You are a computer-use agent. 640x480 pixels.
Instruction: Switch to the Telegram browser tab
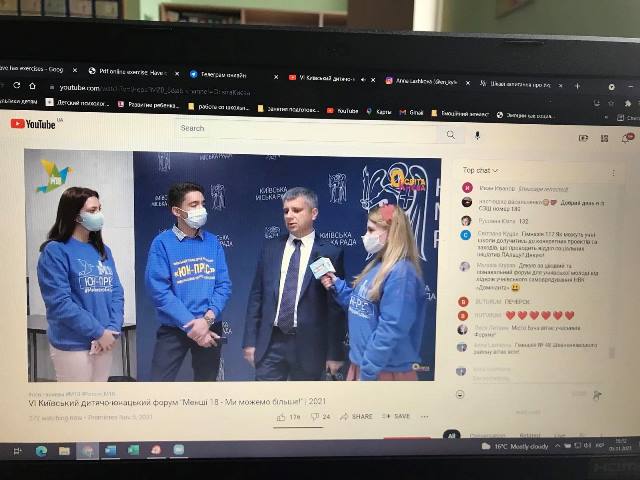pos(225,74)
